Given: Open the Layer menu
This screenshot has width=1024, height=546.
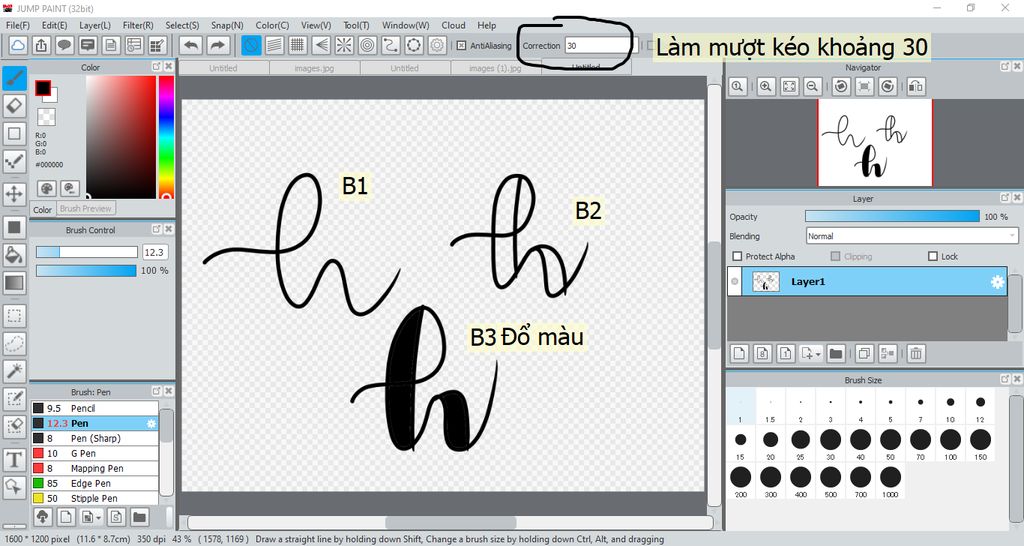Looking at the screenshot, I should [95, 25].
